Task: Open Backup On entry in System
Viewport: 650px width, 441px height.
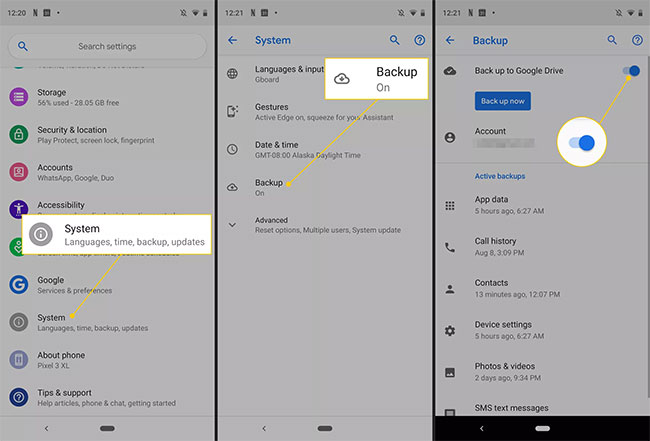Action: point(325,187)
